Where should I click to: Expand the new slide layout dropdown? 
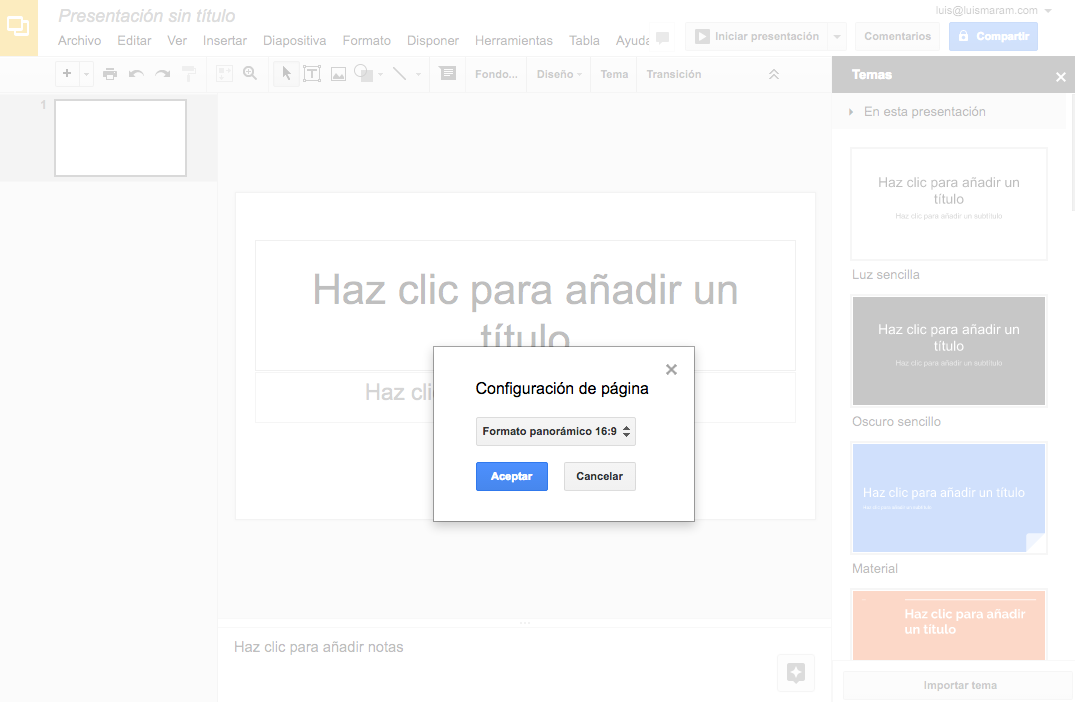pyautogui.click(x=86, y=73)
